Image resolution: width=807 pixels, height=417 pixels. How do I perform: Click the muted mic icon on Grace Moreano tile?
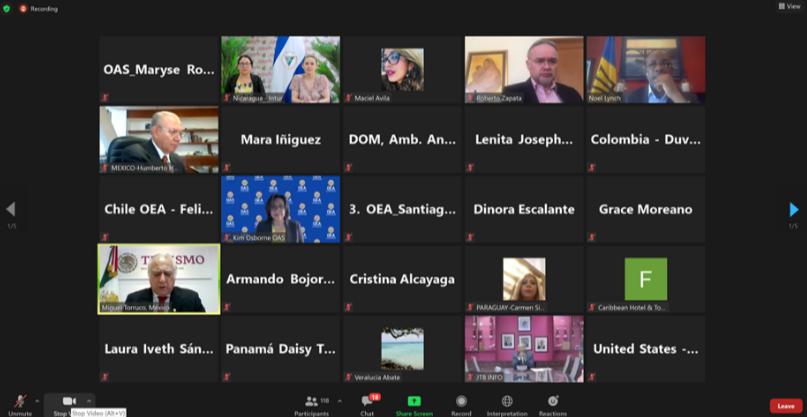(592, 237)
